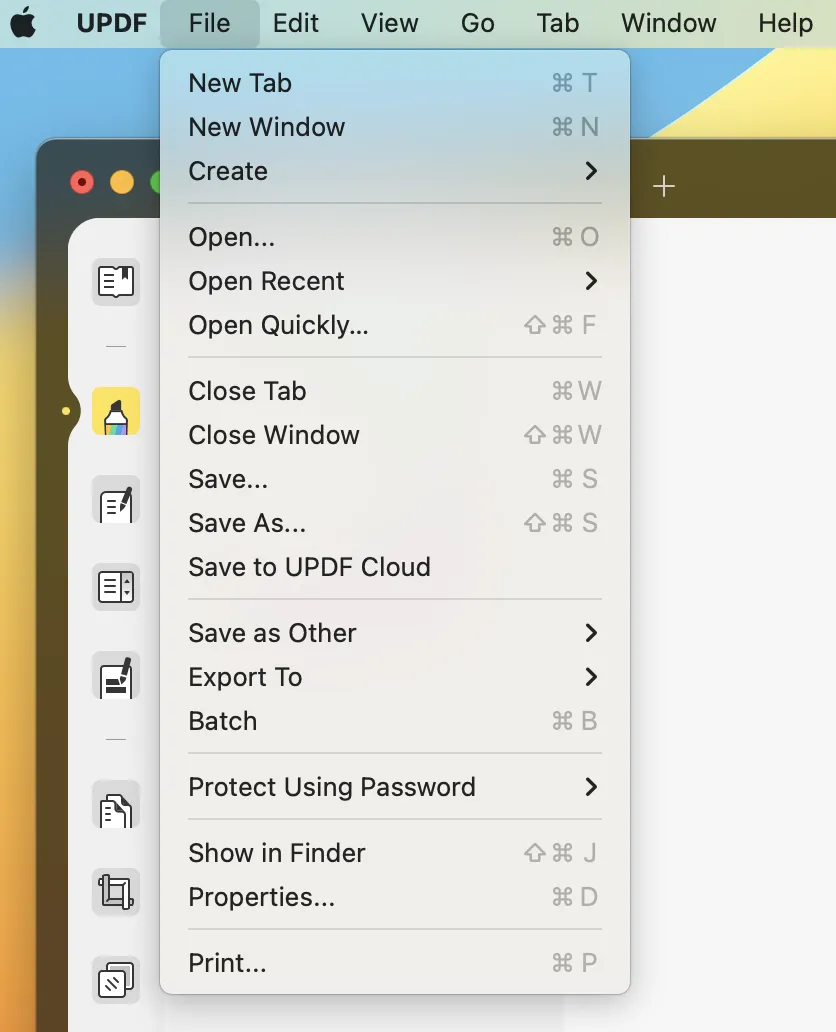The height and width of the screenshot is (1032, 836).
Task: Select Open Quickly... menu item
Action: (395, 325)
